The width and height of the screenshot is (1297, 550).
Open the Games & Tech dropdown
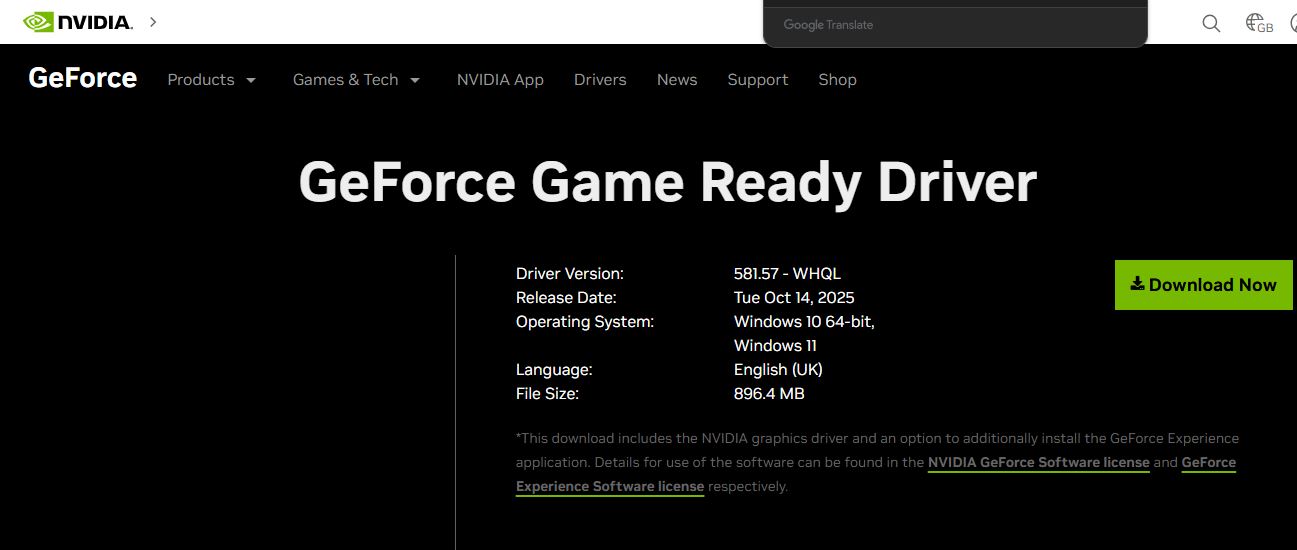coord(357,80)
